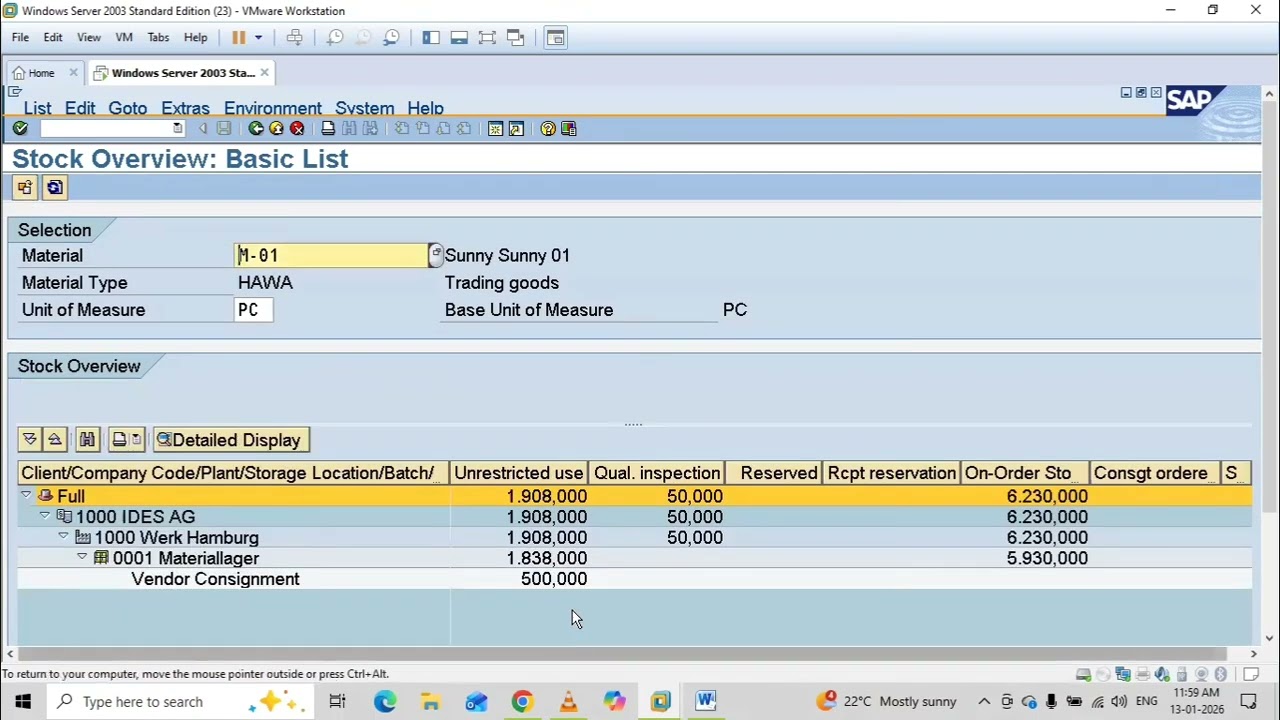Viewport: 1280px width, 720px height.
Task: Open the VMware VM menu
Action: (124, 37)
